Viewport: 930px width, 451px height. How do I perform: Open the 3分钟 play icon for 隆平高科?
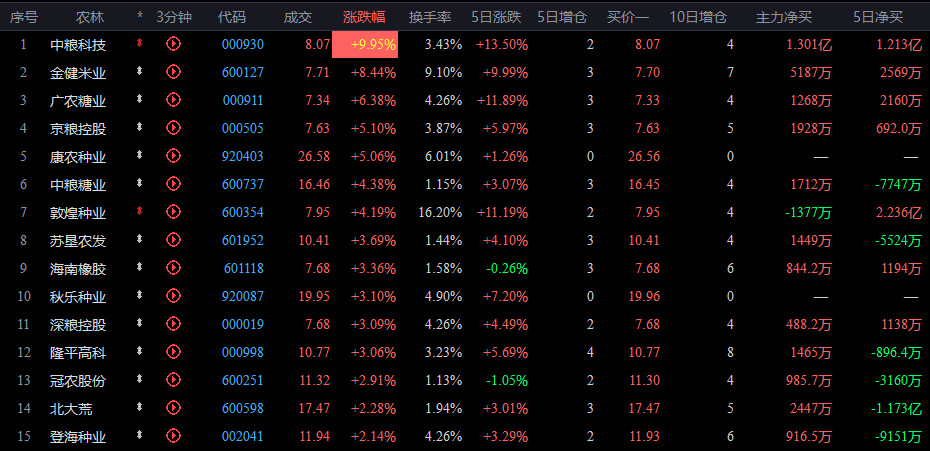click(173, 352)
